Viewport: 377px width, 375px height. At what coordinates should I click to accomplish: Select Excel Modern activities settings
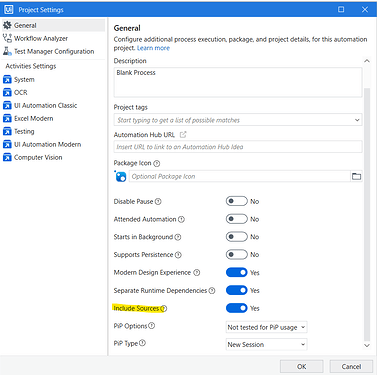click(33, 118)
